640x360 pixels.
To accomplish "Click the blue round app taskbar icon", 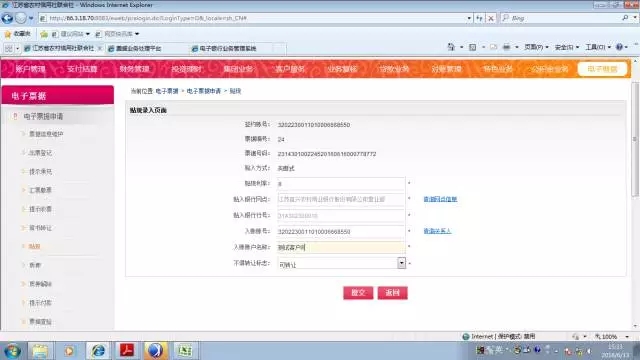I will pyautogui.click(x=156, y=351).
